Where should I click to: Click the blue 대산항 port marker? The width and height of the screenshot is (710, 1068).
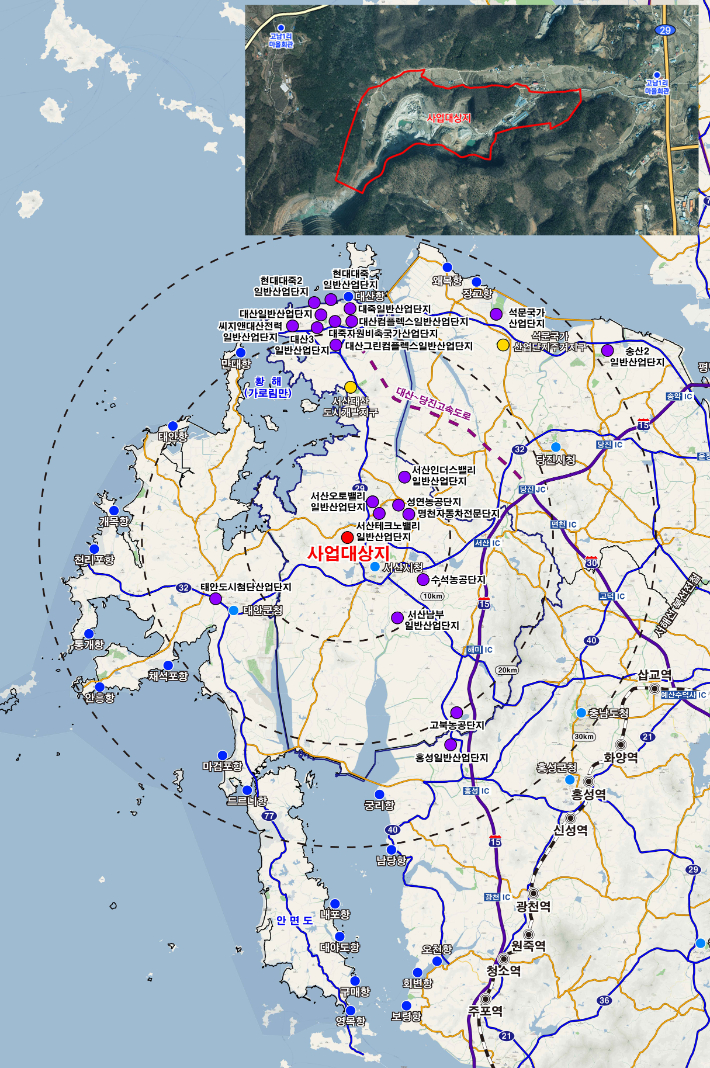coord(348,296)
